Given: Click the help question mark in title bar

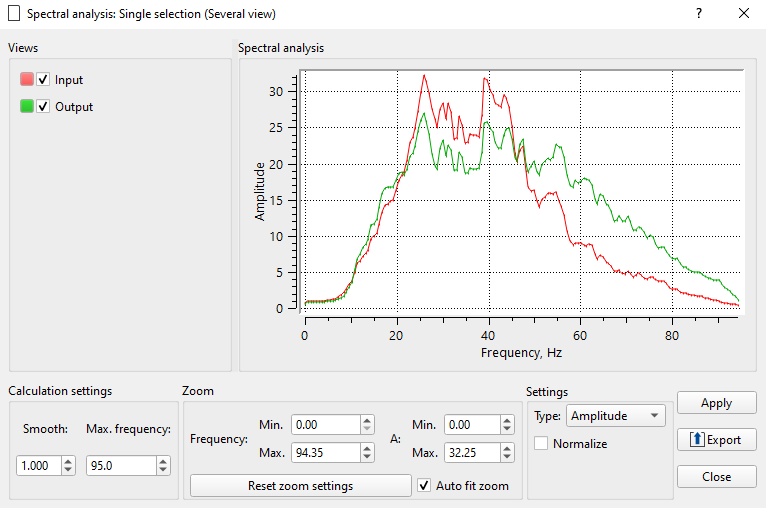Looking at the screenshot, I should 699,14.
